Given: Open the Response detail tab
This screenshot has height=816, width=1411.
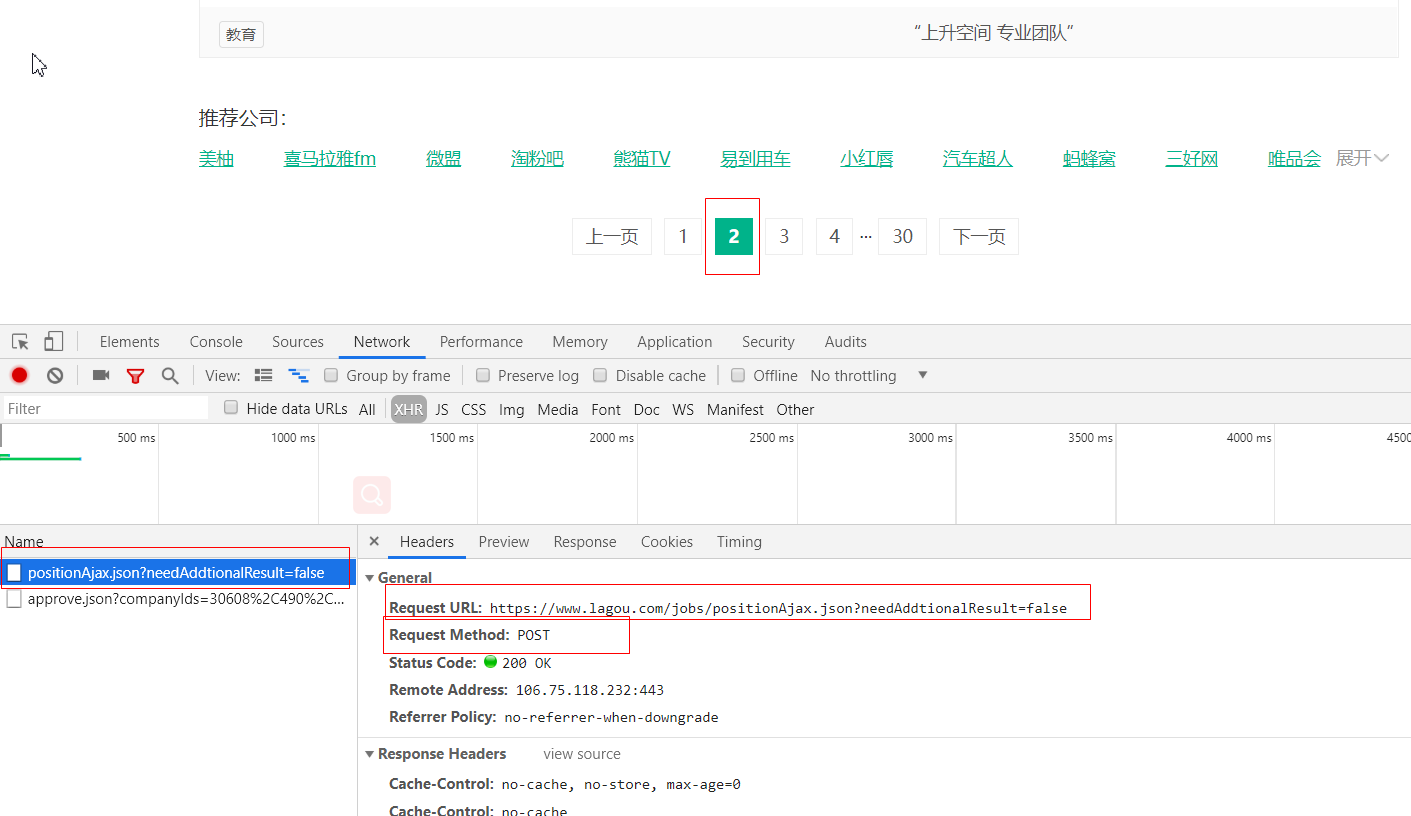Looking at the screenshot, I should (x=585, y=542).
